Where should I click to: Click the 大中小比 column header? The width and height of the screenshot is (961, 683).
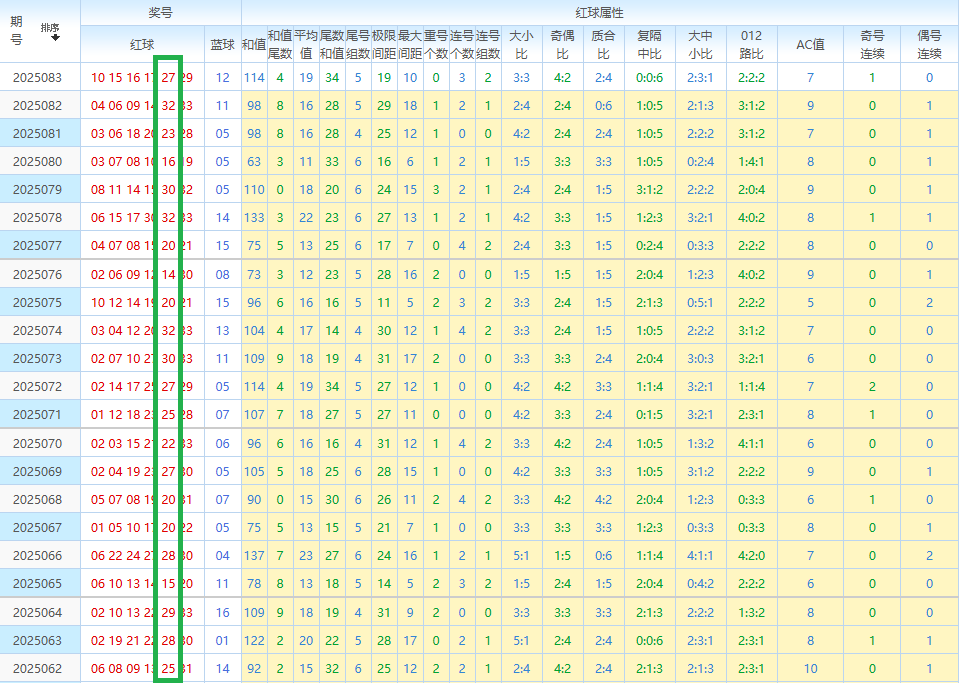point(700,44)
